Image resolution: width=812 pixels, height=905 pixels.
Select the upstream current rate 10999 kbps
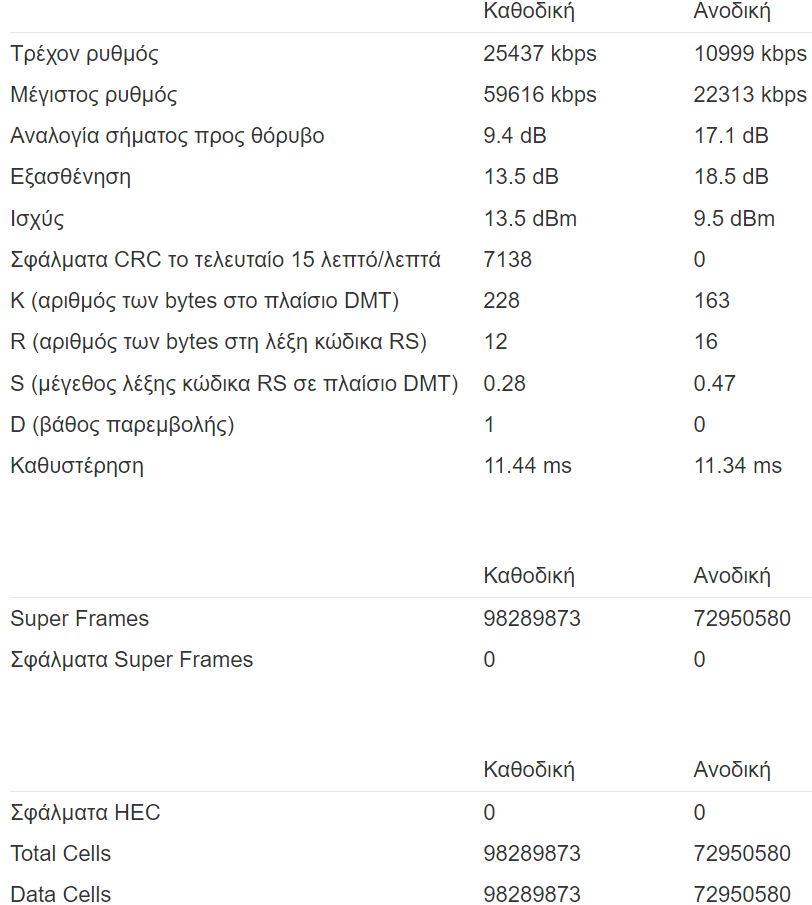[750, 54]
